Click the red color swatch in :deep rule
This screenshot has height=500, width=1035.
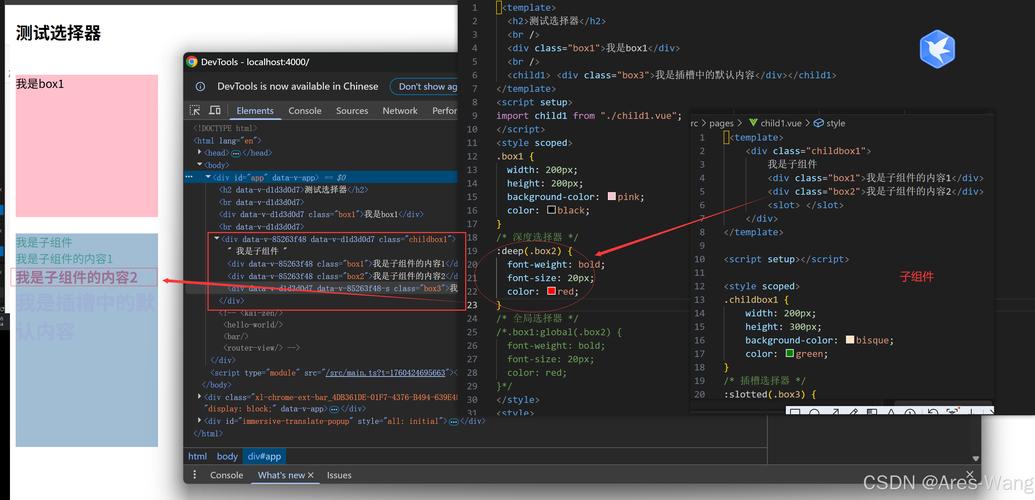pyautogui.click(x=551, y=291)
